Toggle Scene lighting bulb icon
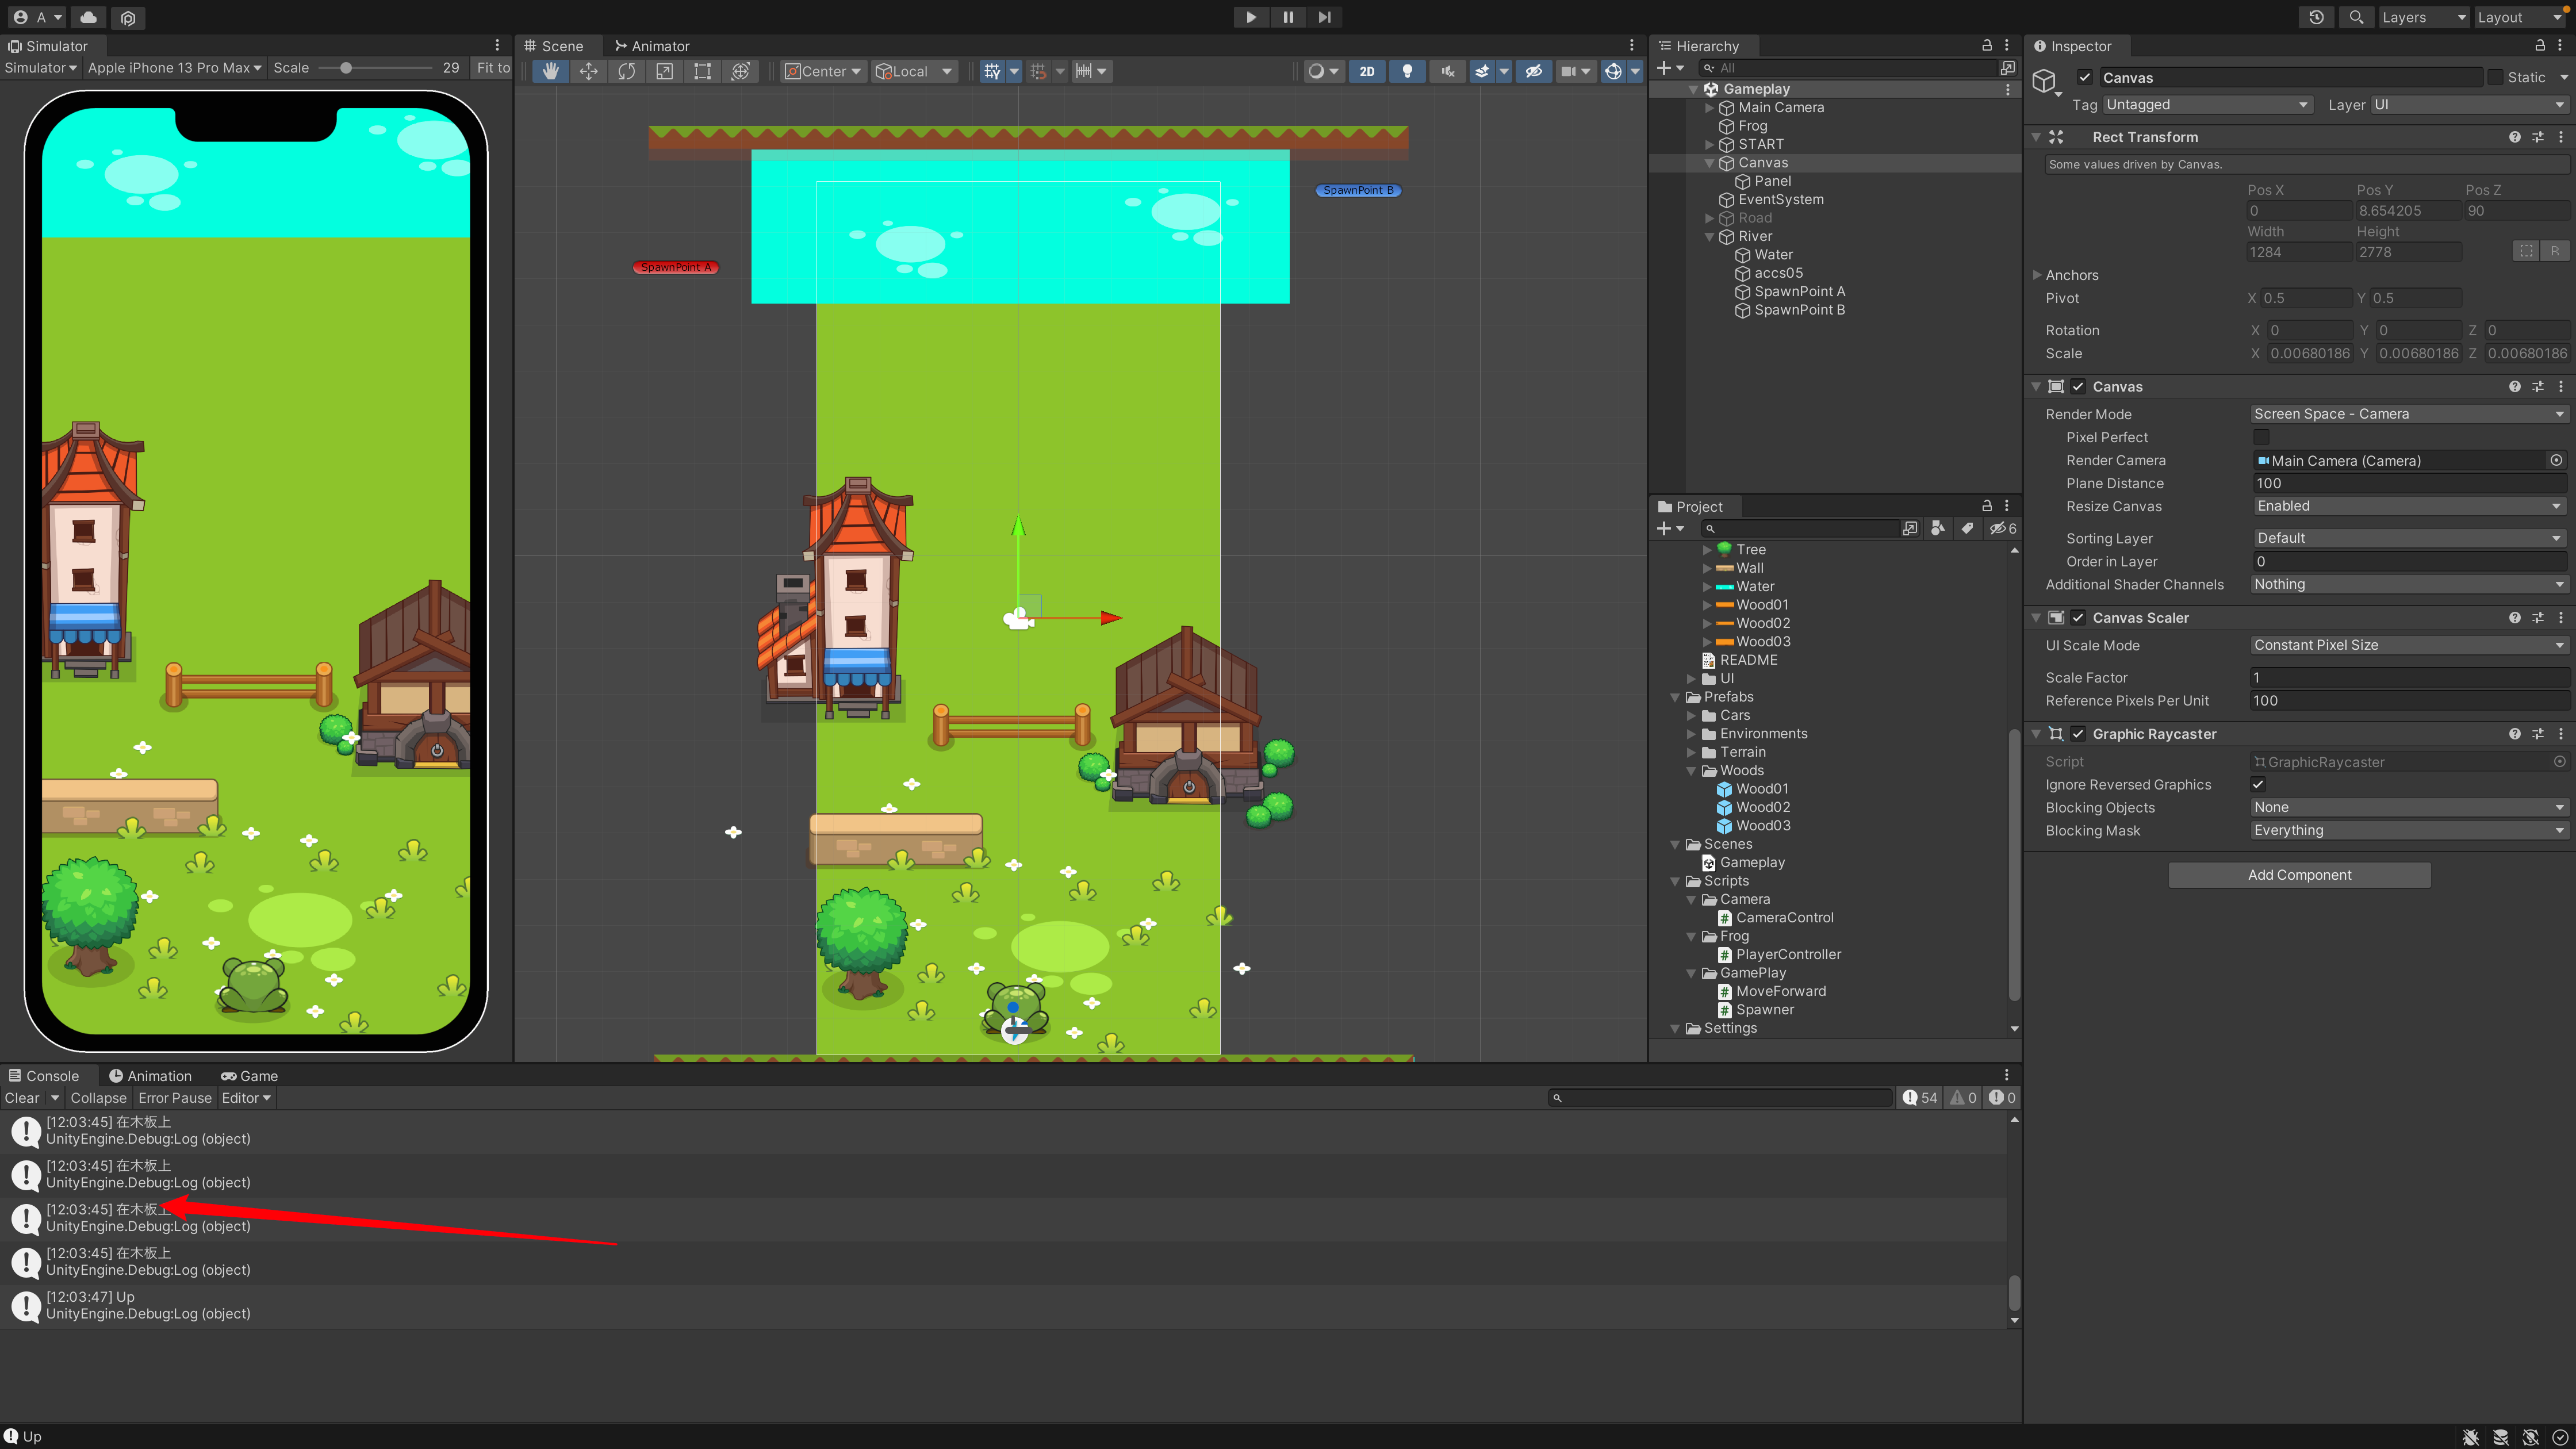The height and width of the screenshot is (1449, 2576). [x=1408, y=71]
